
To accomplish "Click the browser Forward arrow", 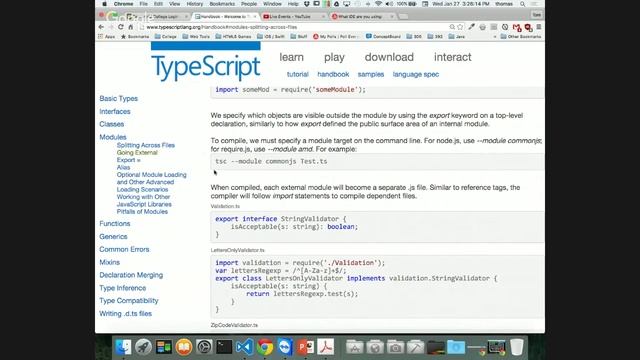I will point(111,27).
